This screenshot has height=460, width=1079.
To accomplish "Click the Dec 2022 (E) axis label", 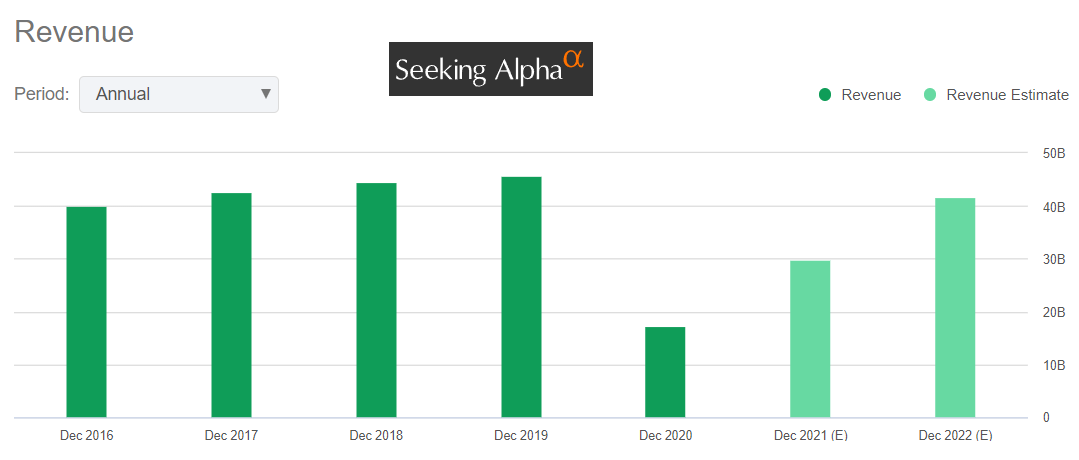I will tap(955, 436).
